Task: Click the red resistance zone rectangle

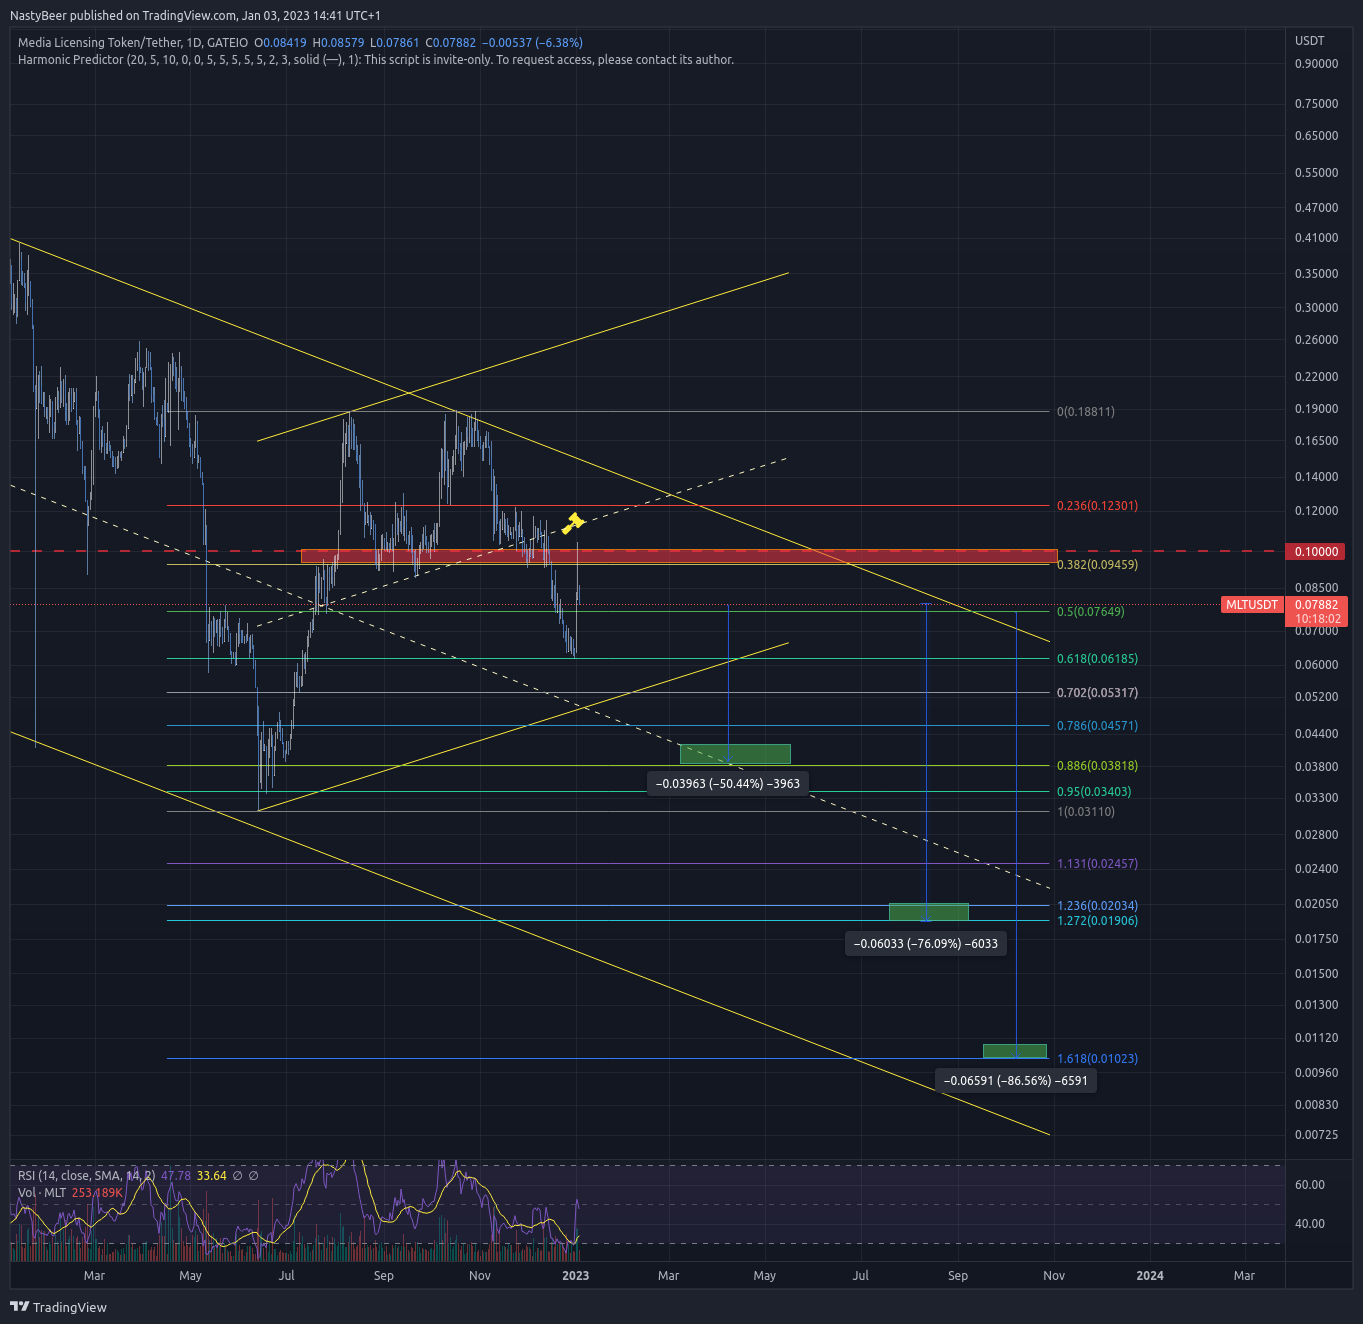Action: [x=679, y=556]
